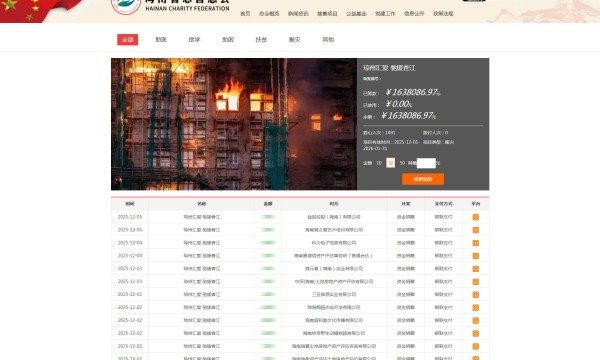Click donor name ending 事务所（普通合伙）
Viewport: 600px width, 360px height.
334,256
